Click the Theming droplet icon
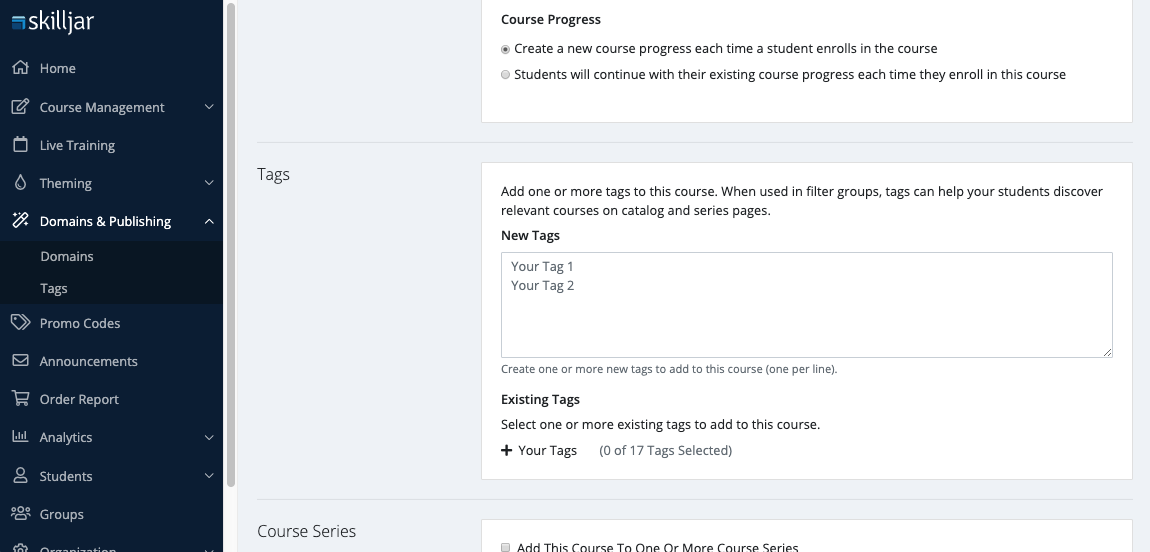Image resolution: width=1150 pixels, height=552 pixels. pyautogui.click(x=20, y=183)
